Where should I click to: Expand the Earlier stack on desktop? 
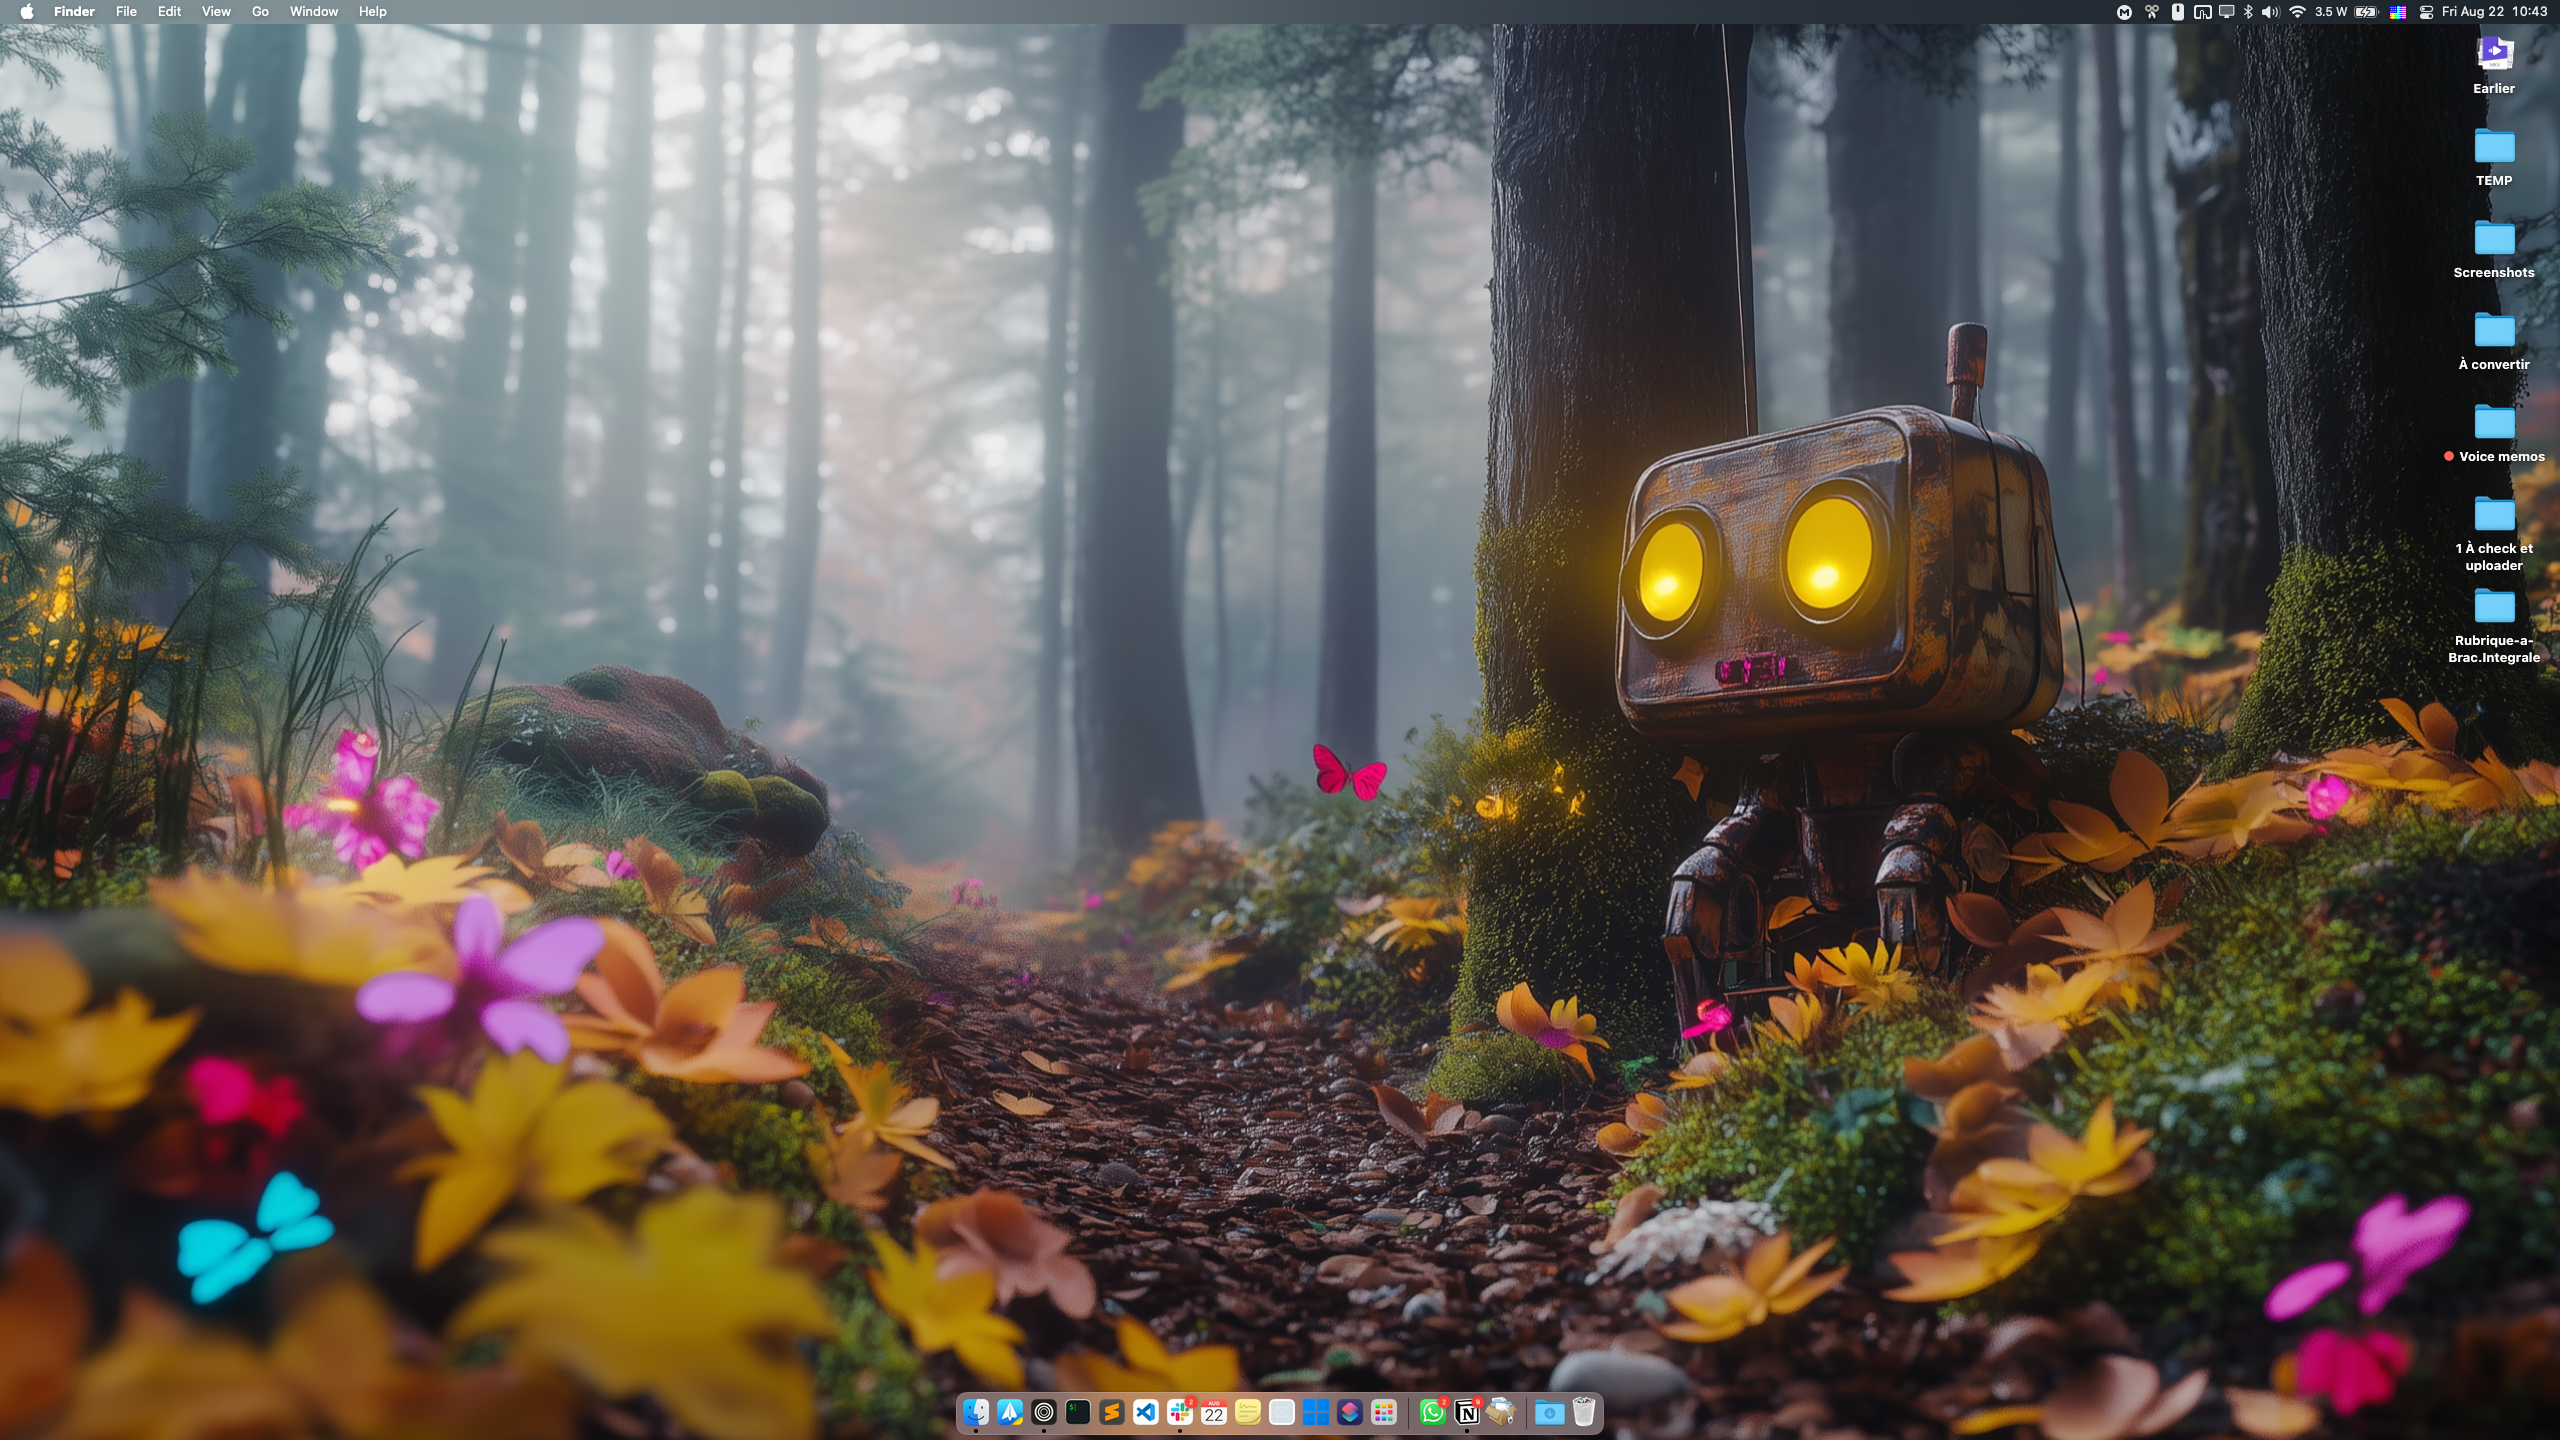pos(2494,53)
